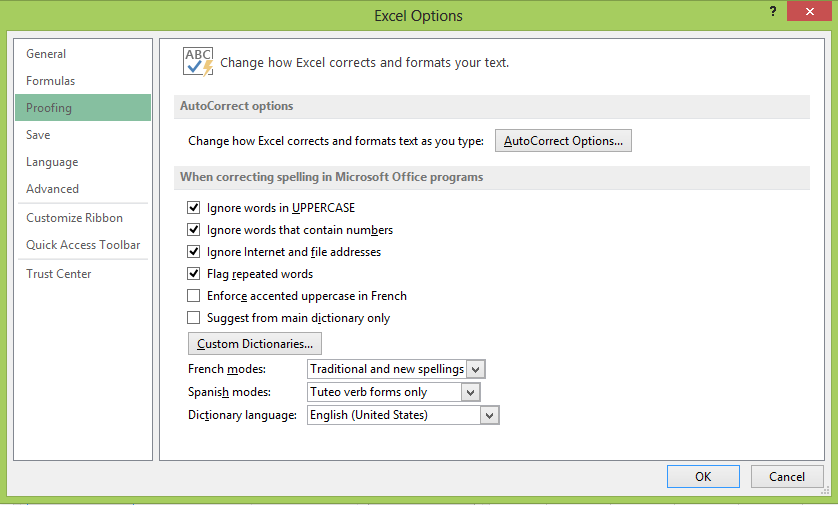Screen dimensions: 838x505
Task: Select the Proofing category
Action: 83,107
